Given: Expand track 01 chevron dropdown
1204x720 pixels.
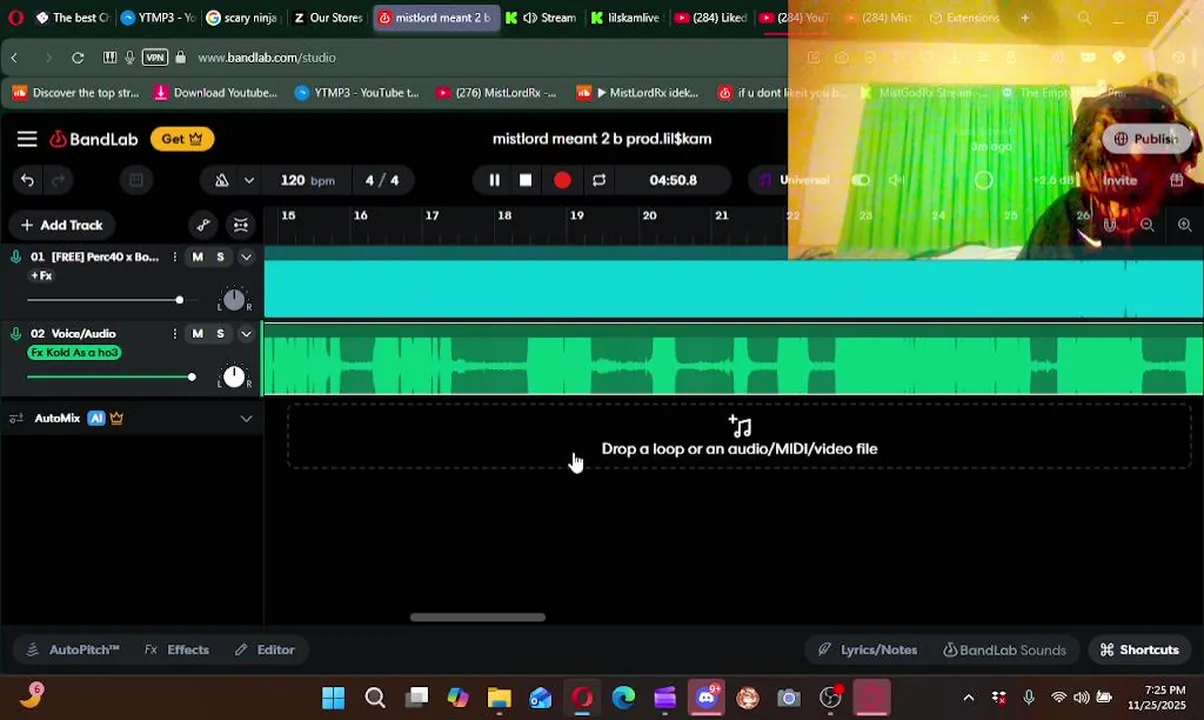Looking at the screenshot, I should point(246,257).
